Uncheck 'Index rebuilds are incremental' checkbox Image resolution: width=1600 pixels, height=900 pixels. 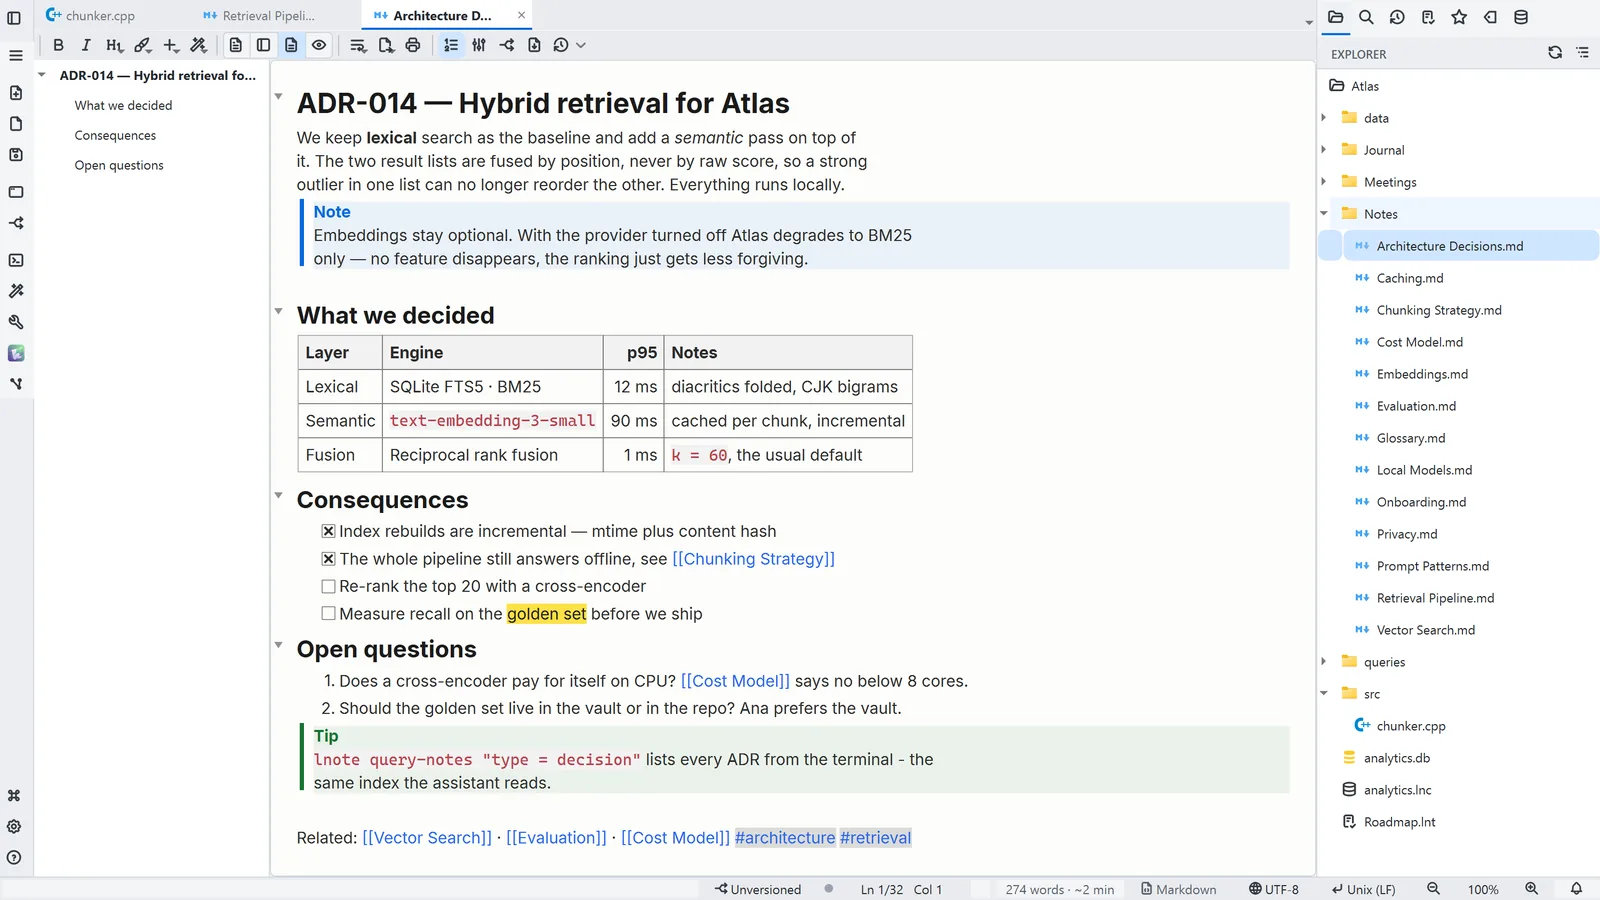328,531
